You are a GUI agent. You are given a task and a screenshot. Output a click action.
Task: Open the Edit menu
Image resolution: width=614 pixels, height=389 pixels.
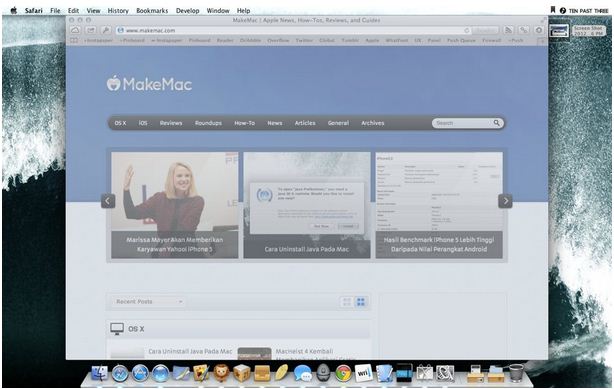[x=73, y=11]
